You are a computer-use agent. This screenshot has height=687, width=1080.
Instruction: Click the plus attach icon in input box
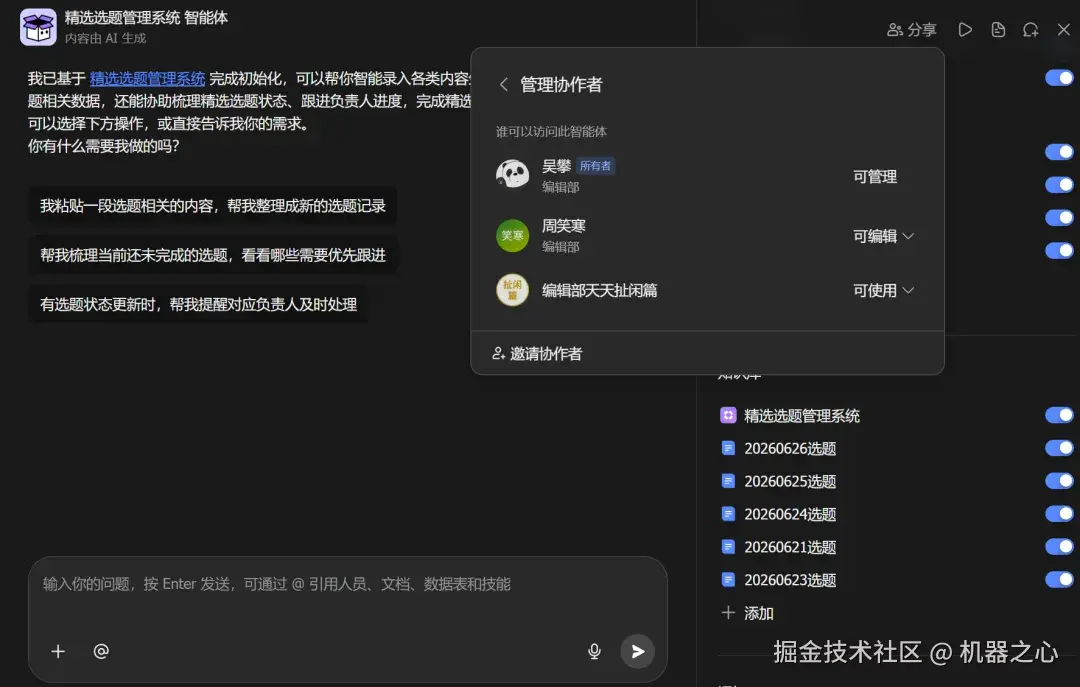58,651
